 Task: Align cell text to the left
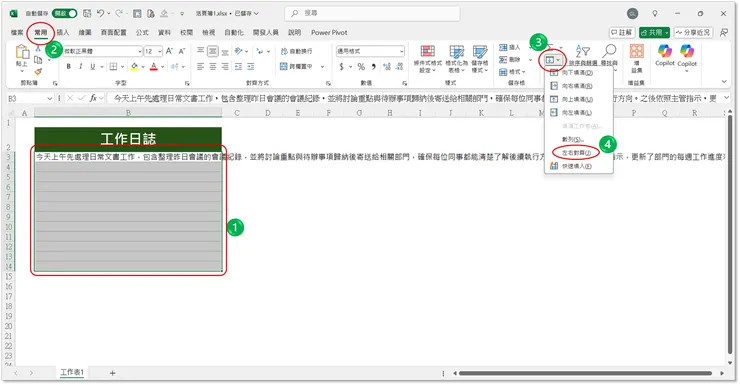[x=201, y=67]
